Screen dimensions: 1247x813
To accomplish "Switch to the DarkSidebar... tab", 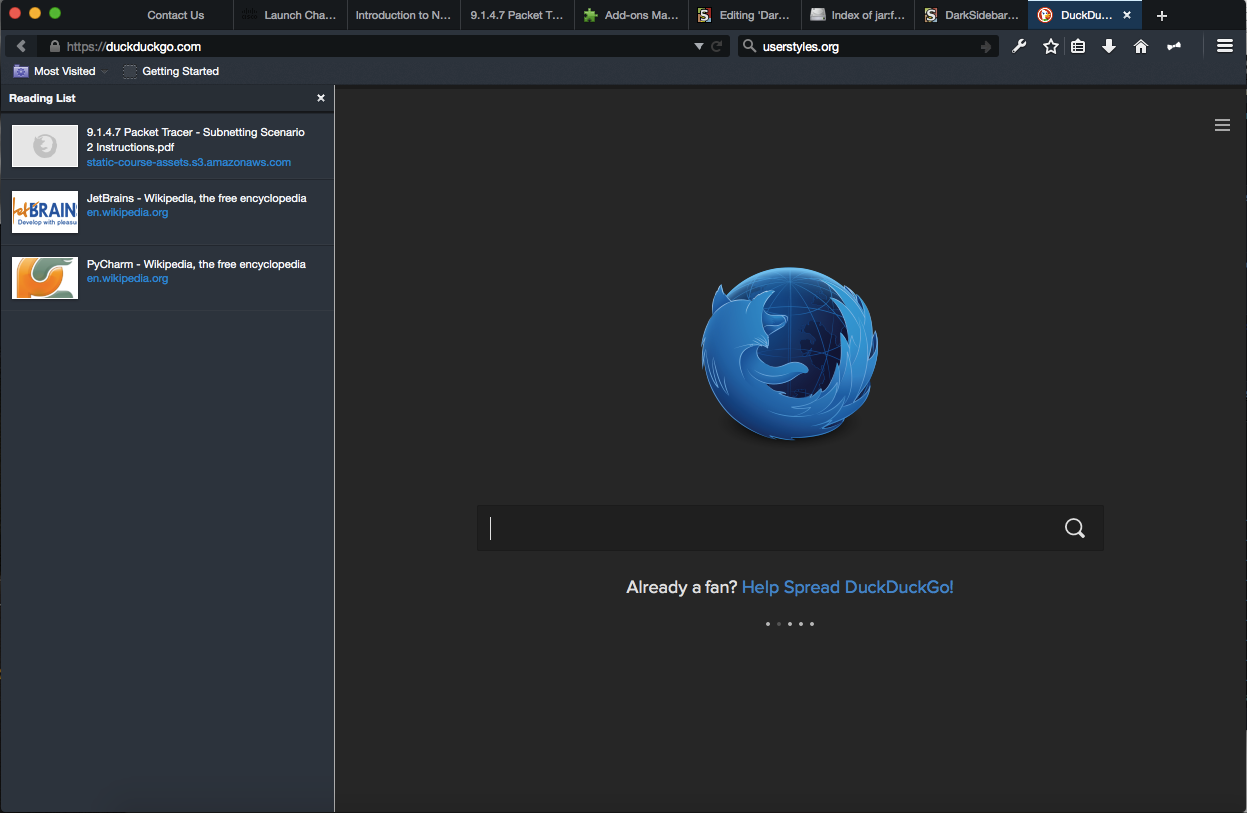I will click(973, 15).
